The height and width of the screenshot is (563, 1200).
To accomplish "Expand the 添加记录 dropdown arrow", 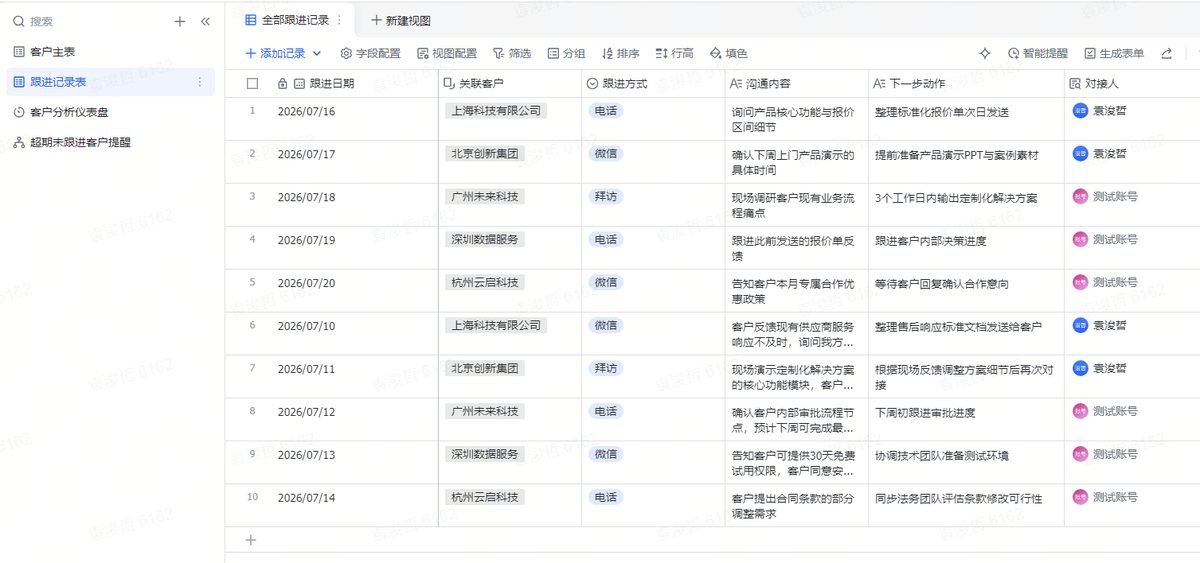I will pos(317,54).
